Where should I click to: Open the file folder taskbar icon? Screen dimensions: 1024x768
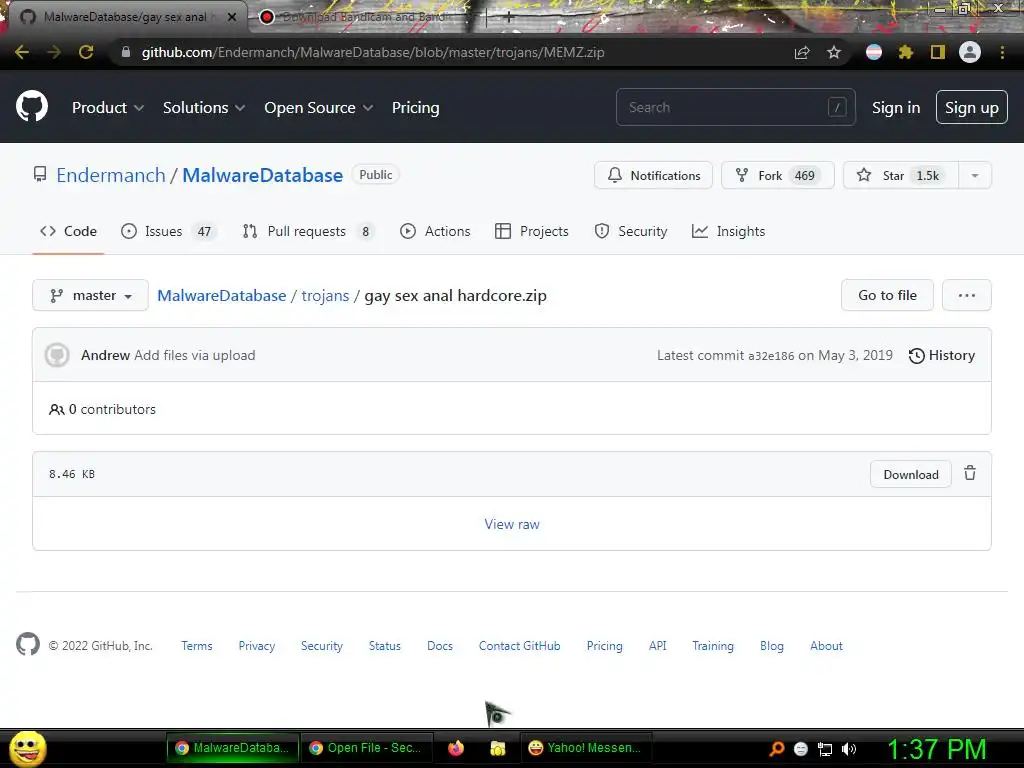[498, 748]
